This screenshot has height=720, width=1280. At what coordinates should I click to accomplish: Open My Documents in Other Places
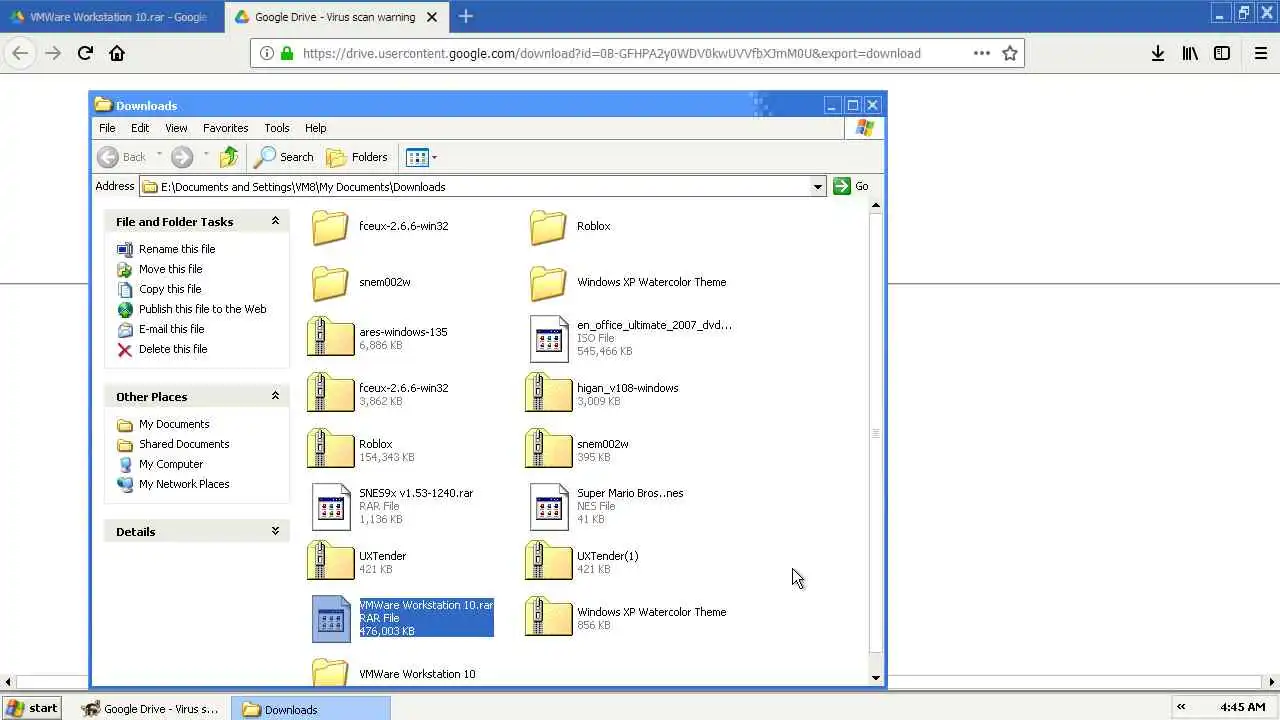[x=174, y=424]
